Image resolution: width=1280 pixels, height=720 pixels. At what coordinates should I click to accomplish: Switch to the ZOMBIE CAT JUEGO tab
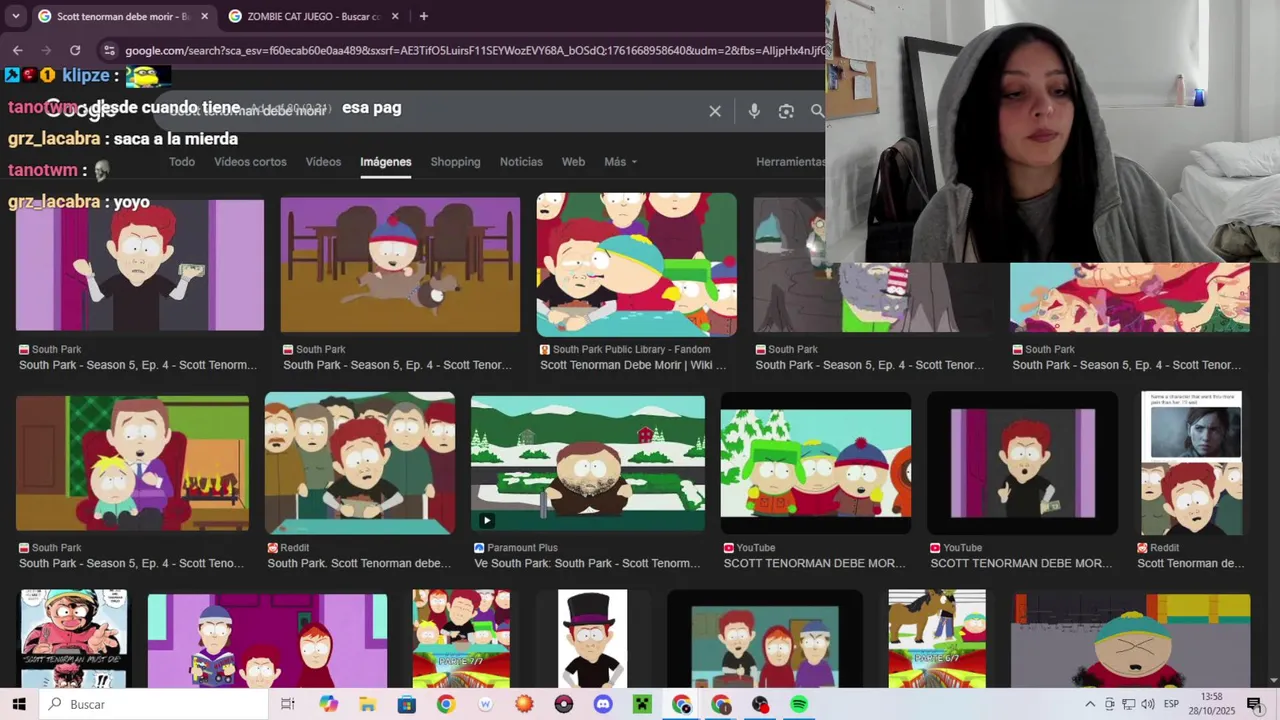tap(314, 16)
